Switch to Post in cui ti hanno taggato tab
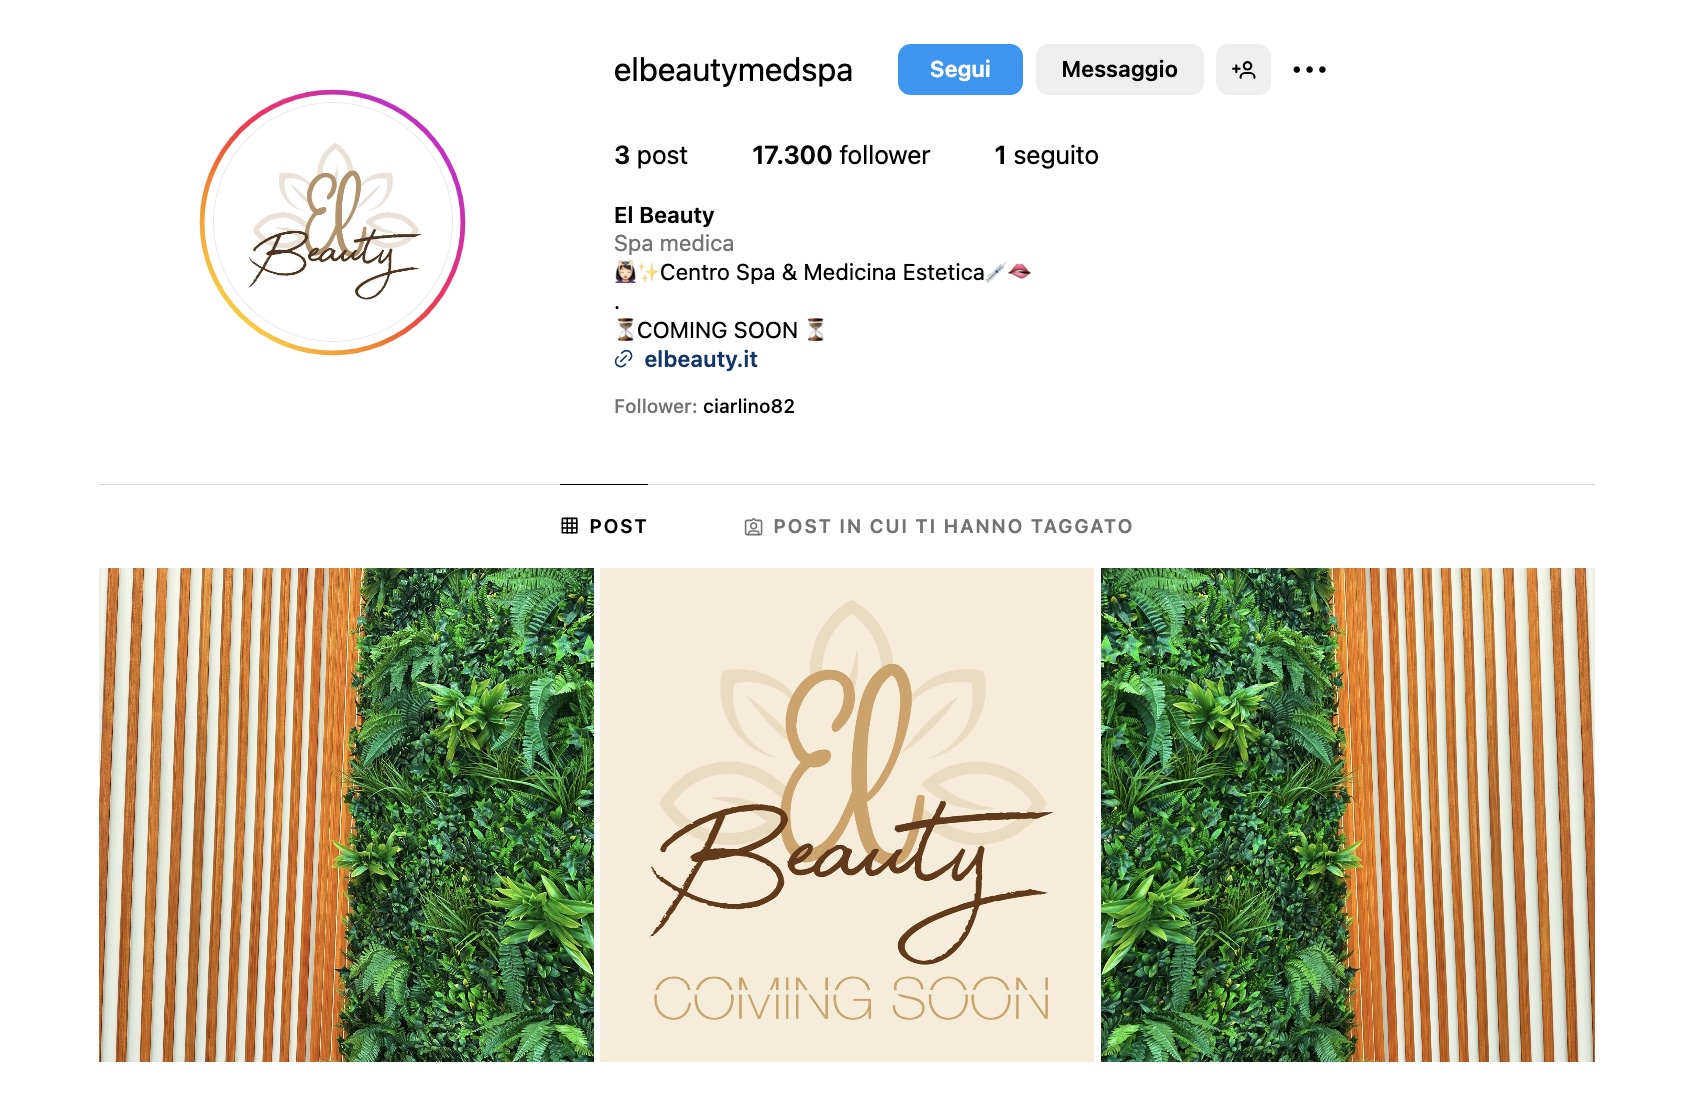 point(938,526)
